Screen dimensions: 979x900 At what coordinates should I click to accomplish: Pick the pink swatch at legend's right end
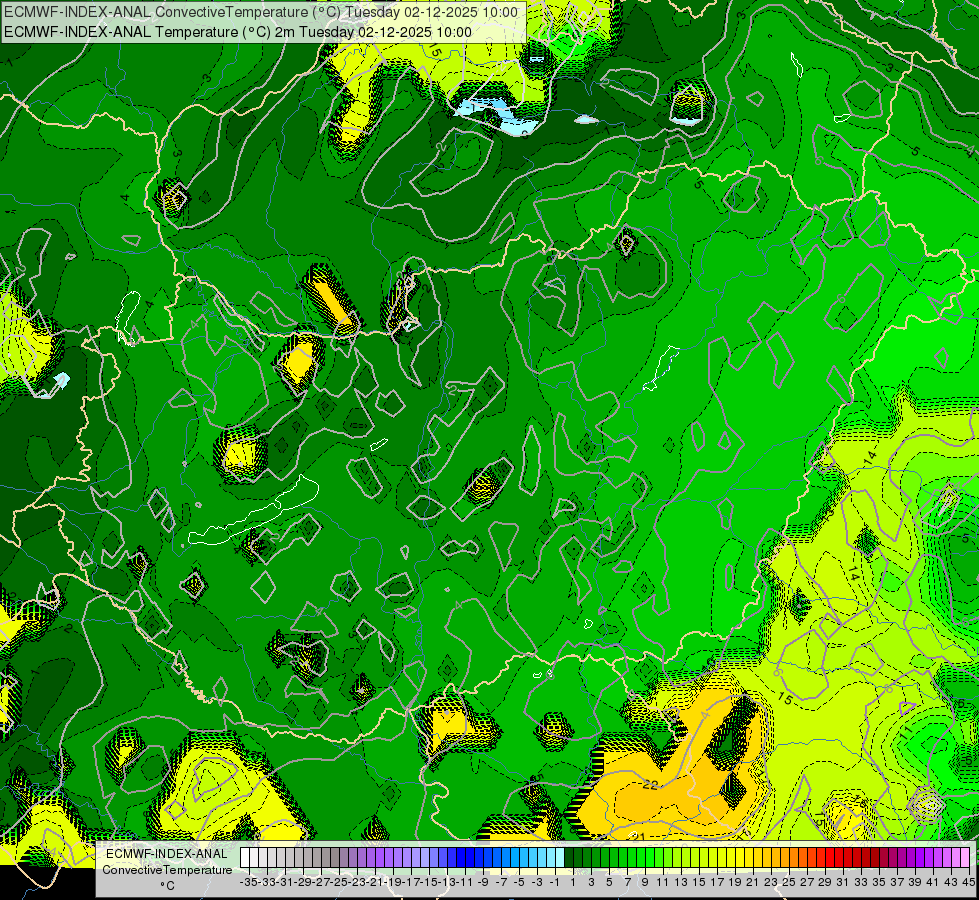point(965,857)
